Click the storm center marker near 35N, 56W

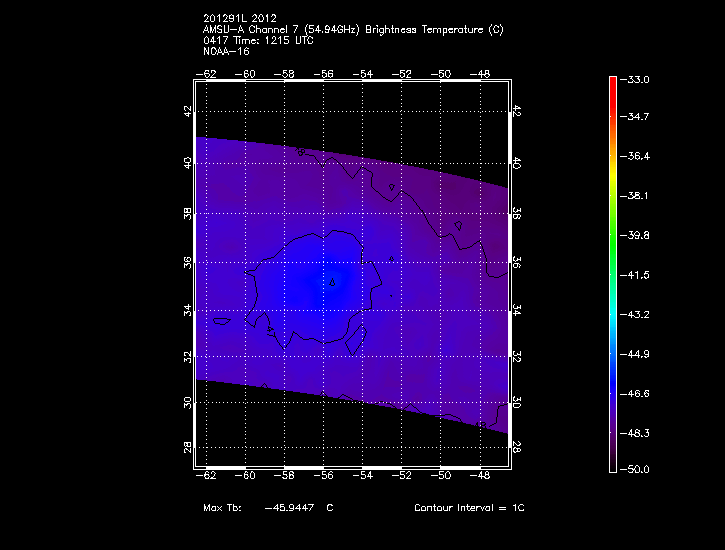(333, 282)
